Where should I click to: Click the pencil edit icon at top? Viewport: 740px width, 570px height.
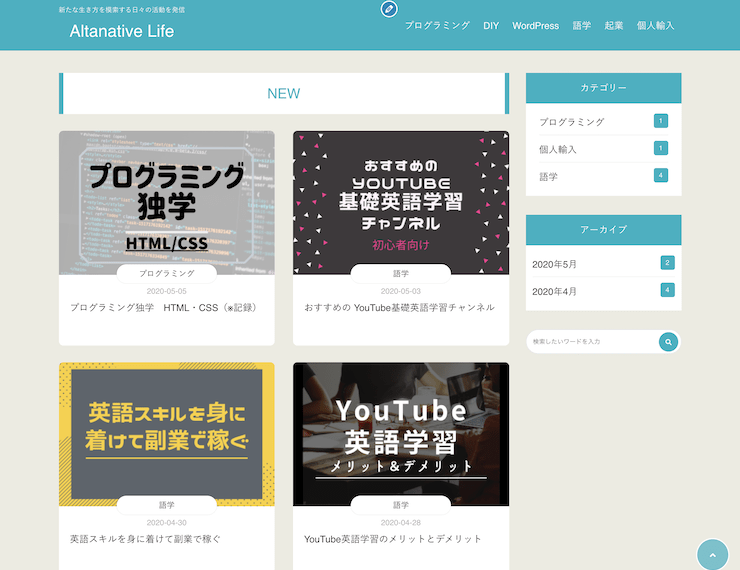389,9
